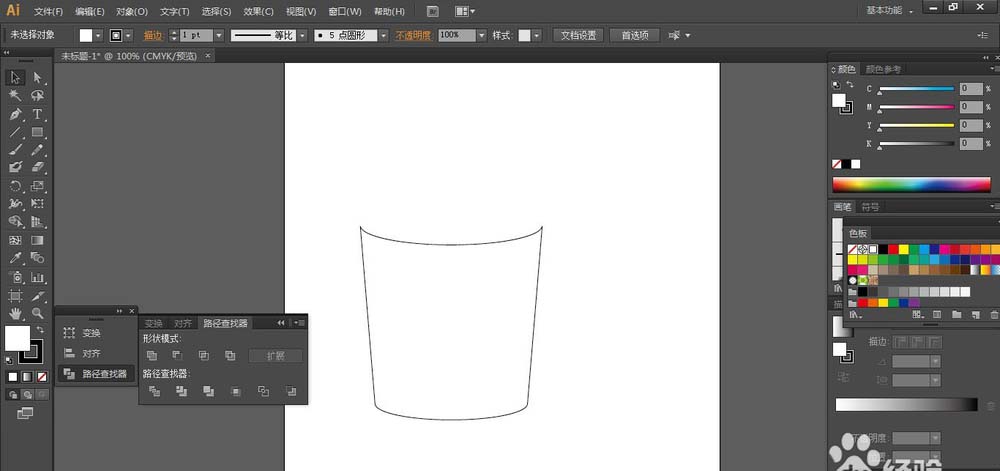Click the CMYK color spectrum bar
This screenshot has height=471, width=1000.
[911, 185]
